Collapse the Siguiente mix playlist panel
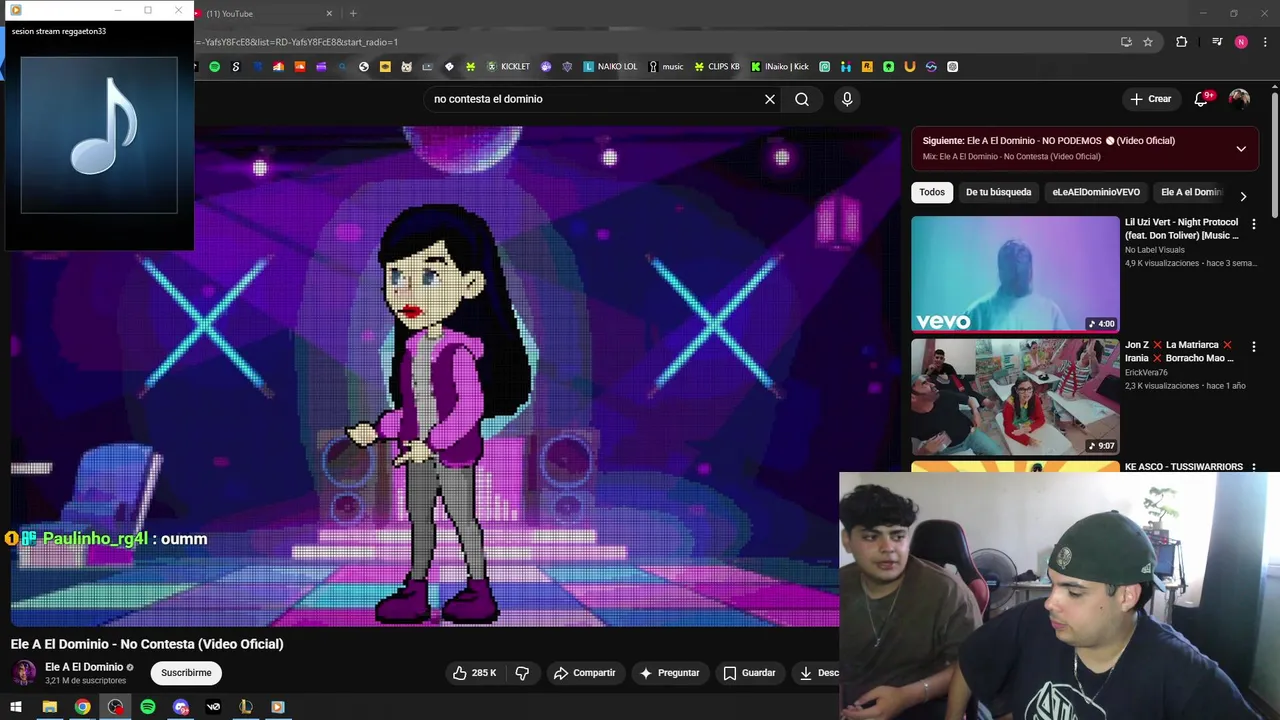Viewport: 1280px width, 720px height. point(1241,149)
